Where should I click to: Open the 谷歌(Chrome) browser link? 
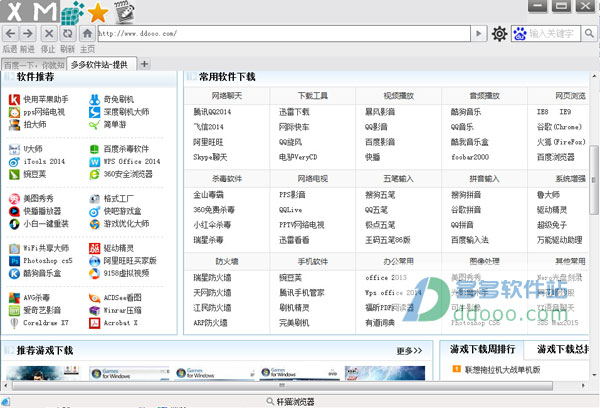559,127
